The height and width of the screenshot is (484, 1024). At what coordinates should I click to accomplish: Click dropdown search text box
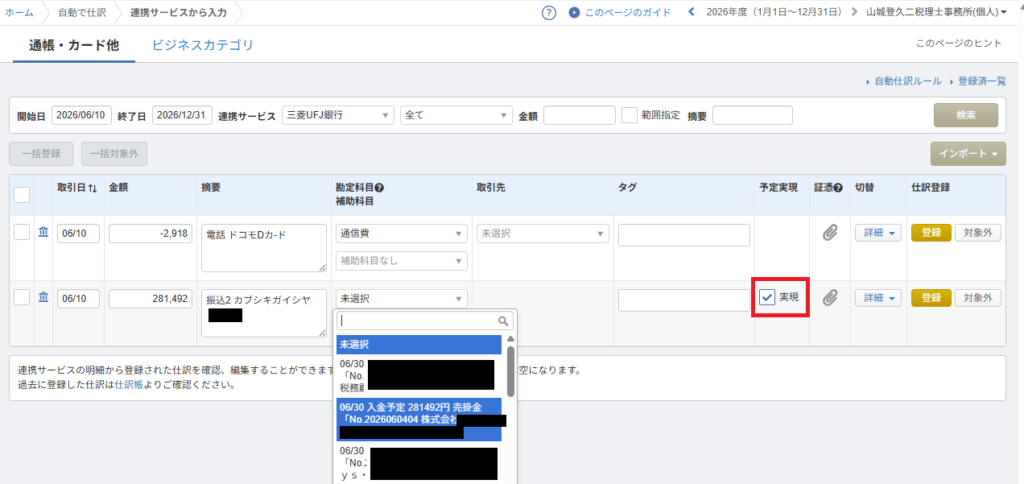pos(425,321)
